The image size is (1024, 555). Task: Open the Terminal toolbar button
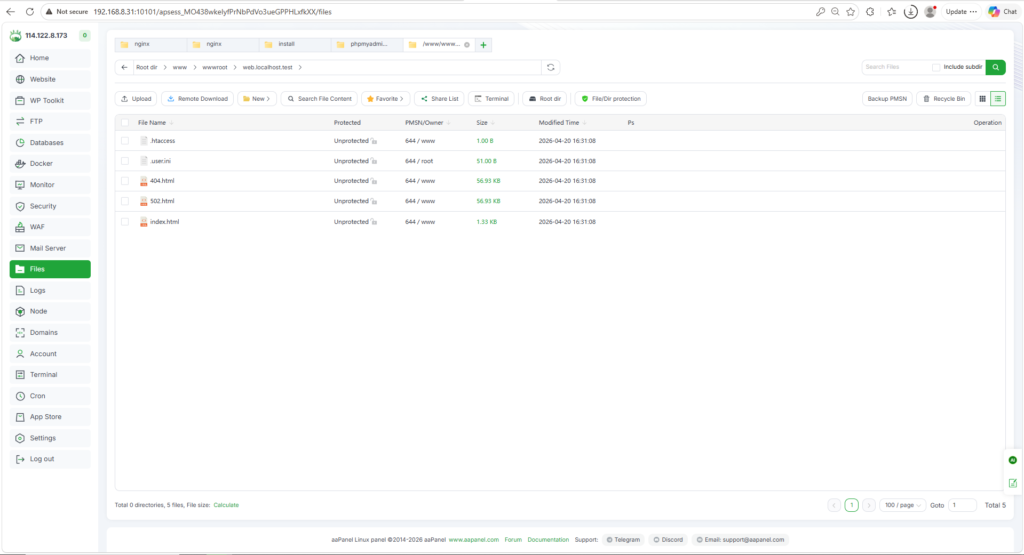(x=491, y=99)
